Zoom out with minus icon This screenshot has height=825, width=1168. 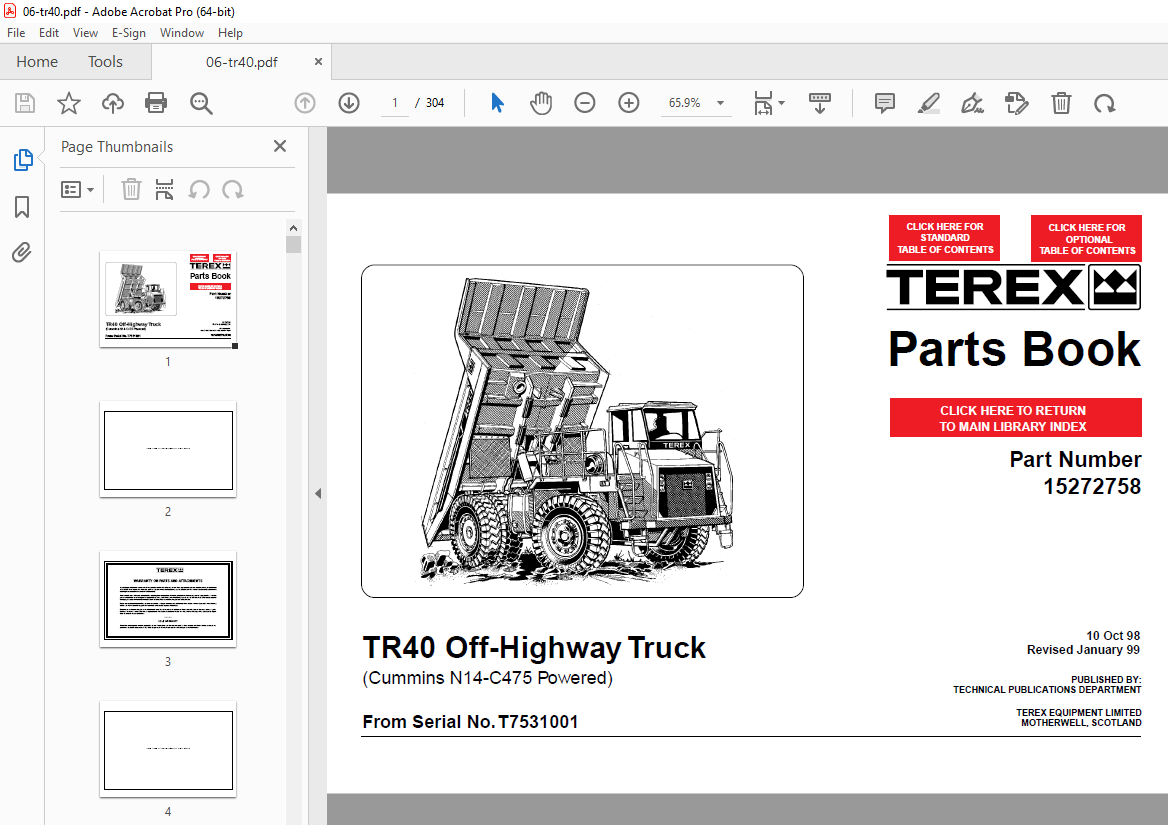[x=585, y=103]
